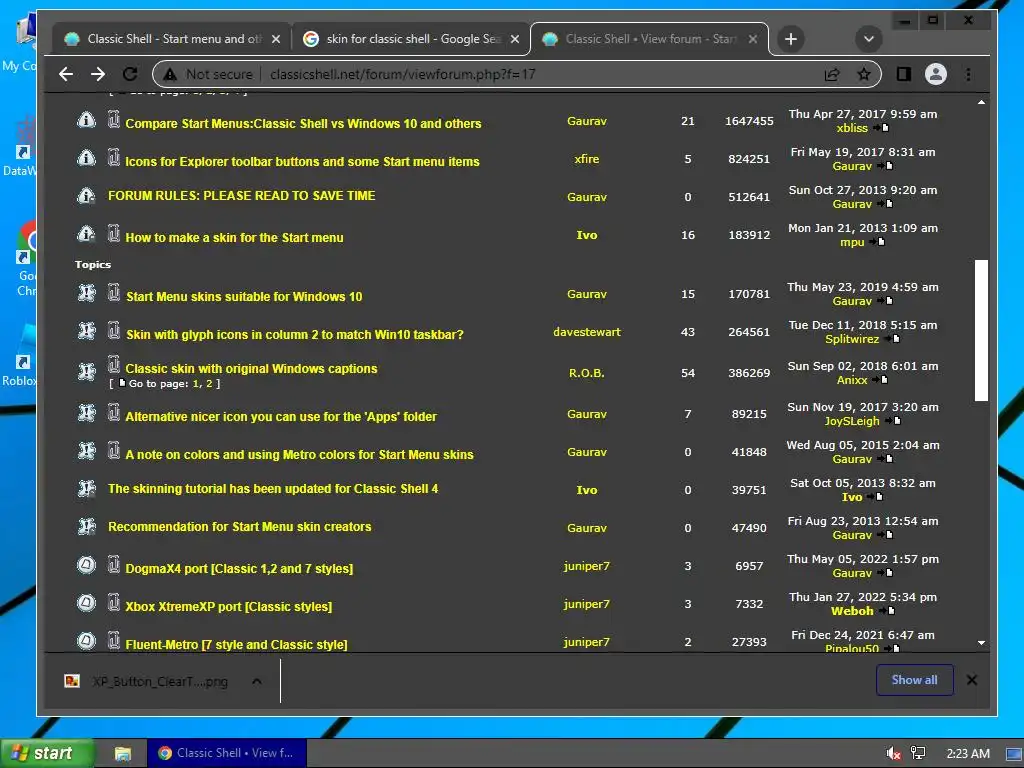Close the Google Search tab

coord(515,39)
